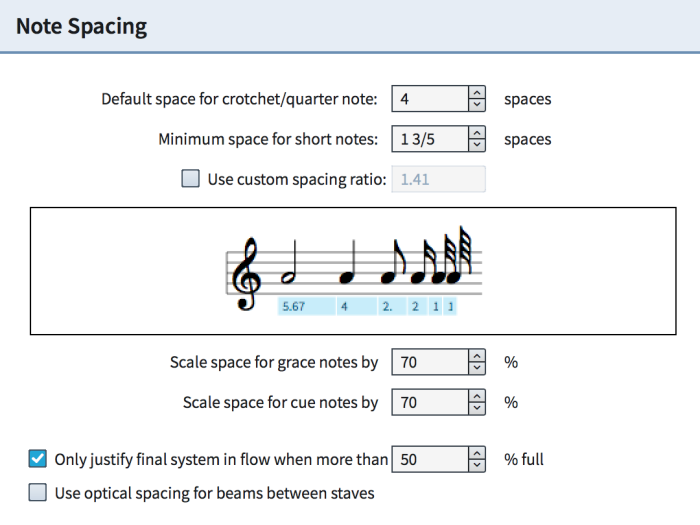Click the cue notes scale 70 field
This screenshot has width=700, height=525.
tap(430, 402)
